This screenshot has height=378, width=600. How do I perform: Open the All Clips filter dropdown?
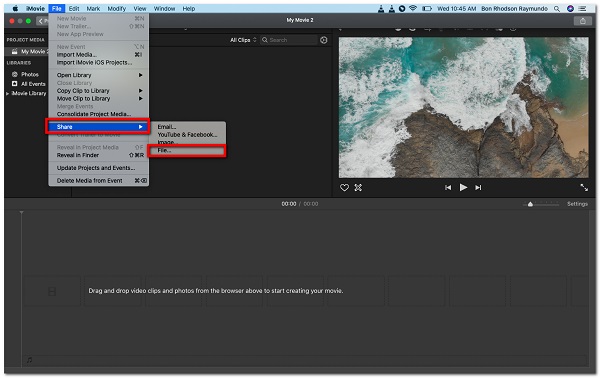tap(243, 40)
